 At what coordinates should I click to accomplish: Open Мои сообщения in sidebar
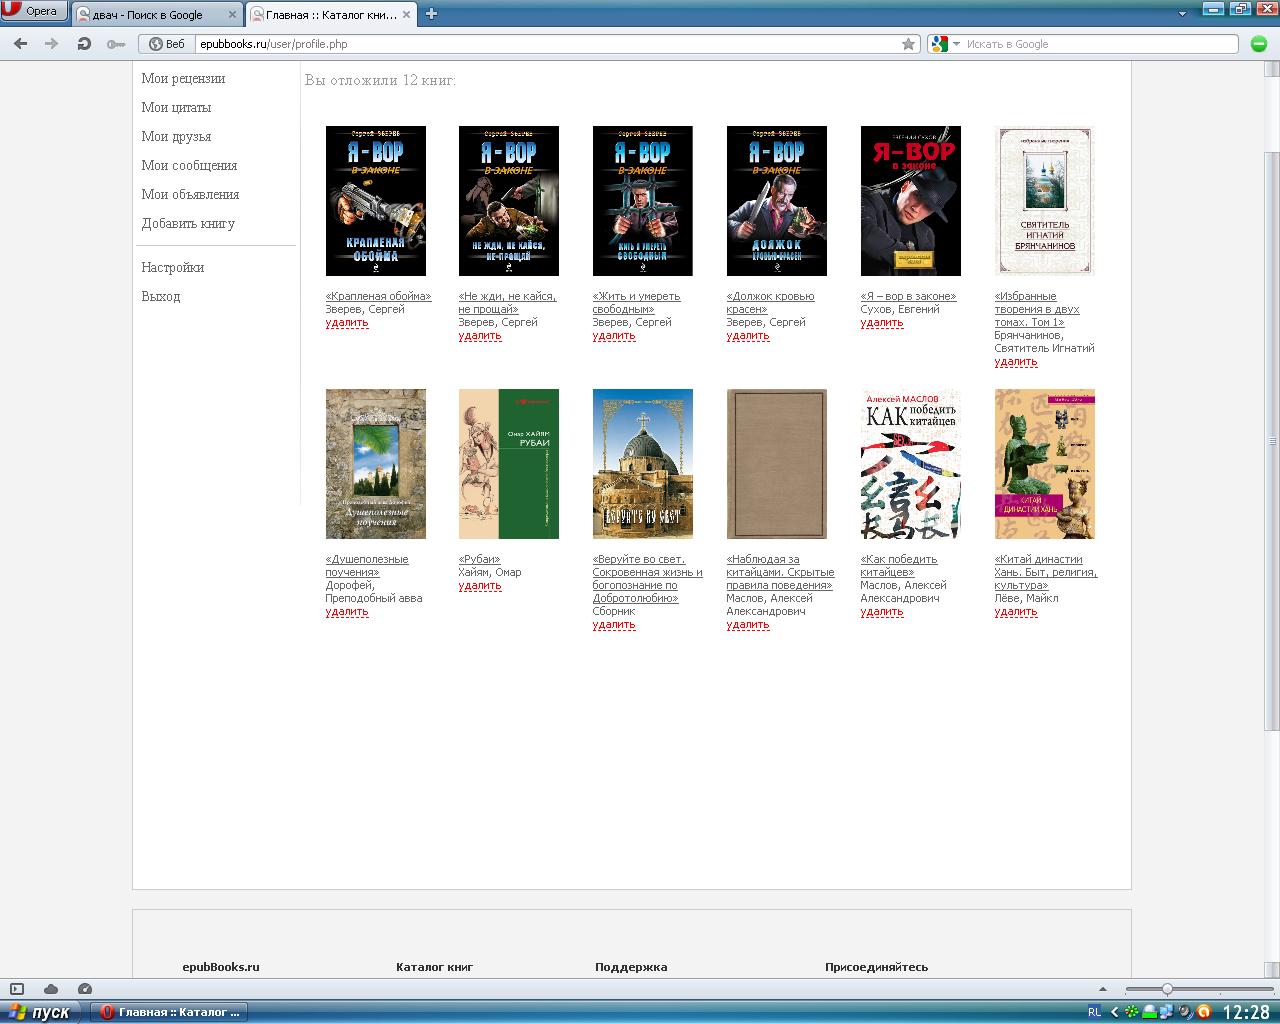point(189,165)
